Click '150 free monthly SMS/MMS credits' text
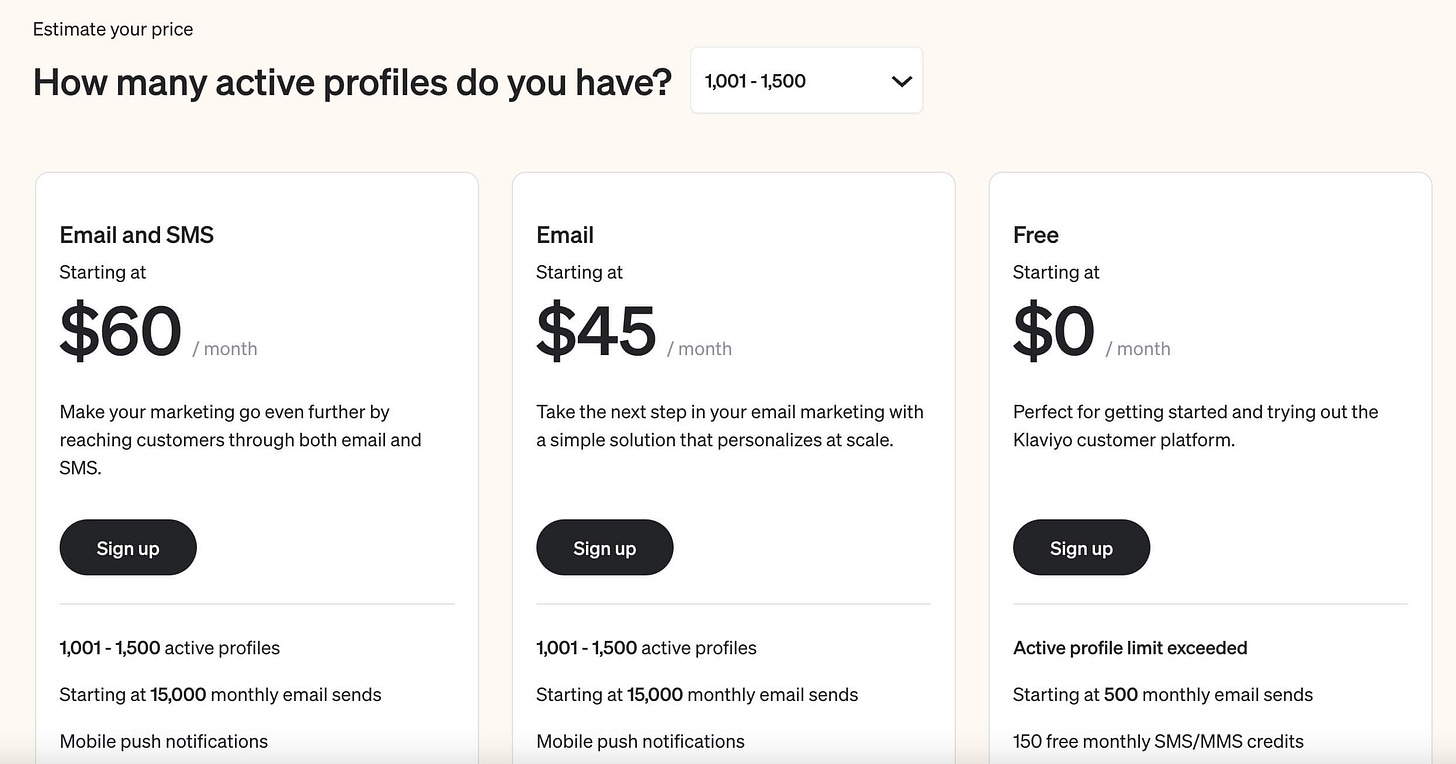Viewport: 1456px width, 764px height. 1158,741
